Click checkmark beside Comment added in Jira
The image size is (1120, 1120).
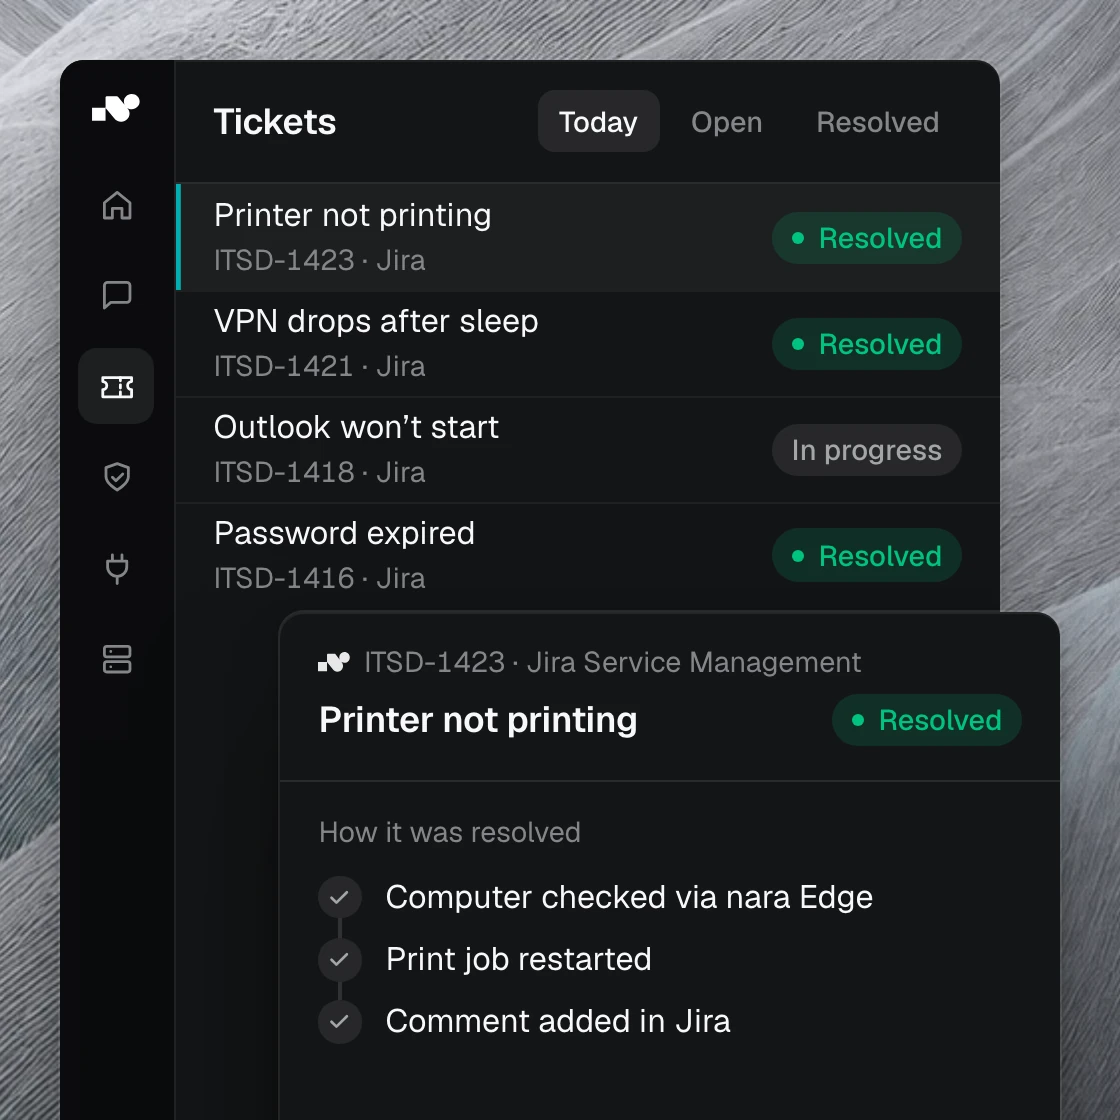coord(340,1021)
